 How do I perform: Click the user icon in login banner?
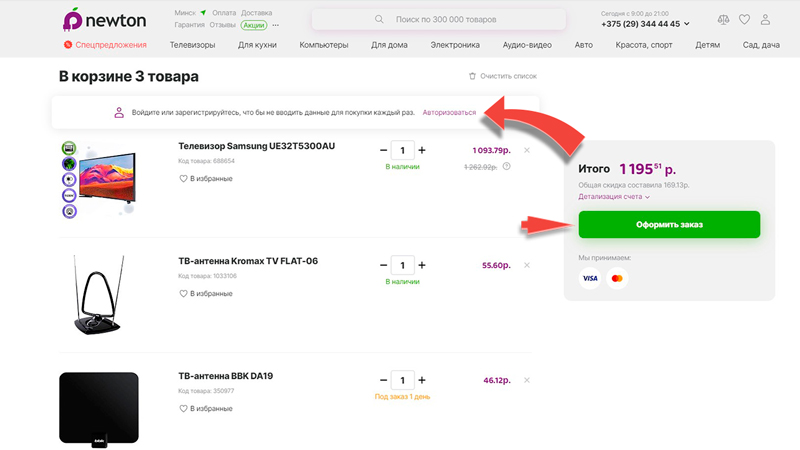119,112
